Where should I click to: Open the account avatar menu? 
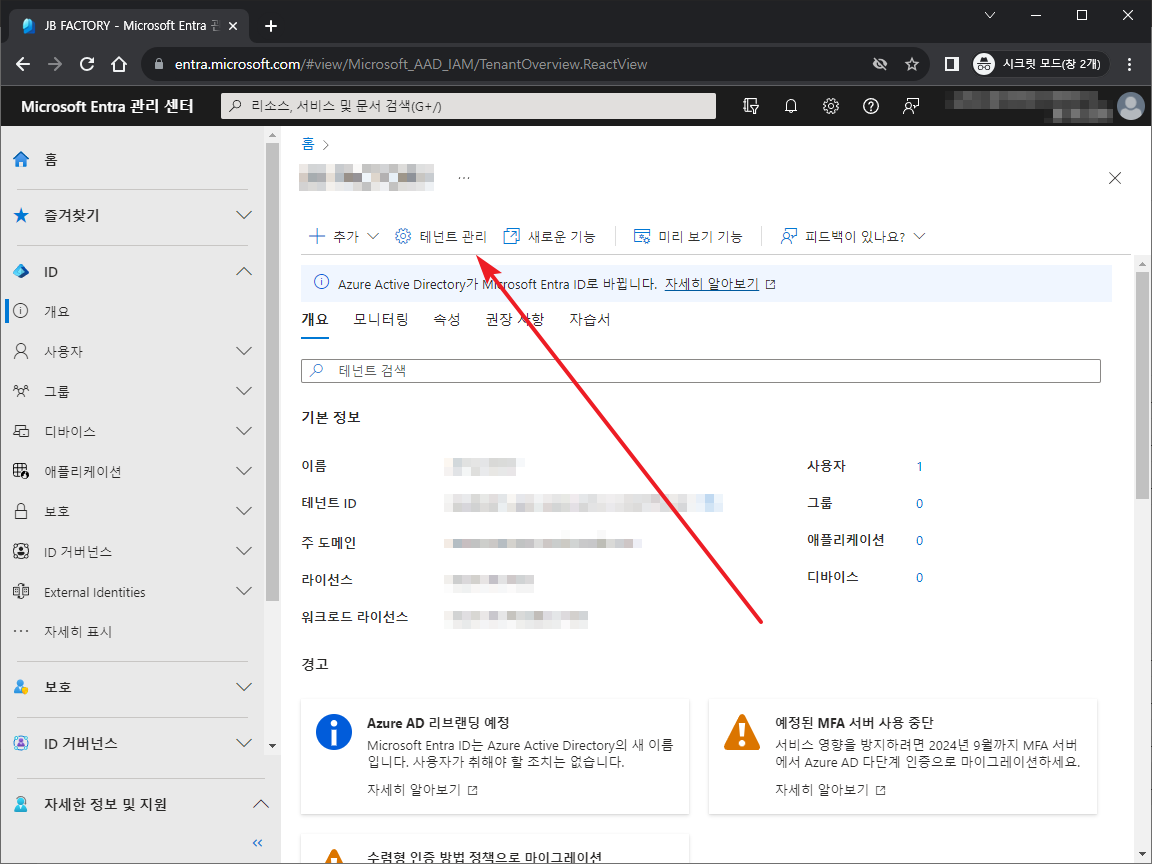(x=1131, y=106)
